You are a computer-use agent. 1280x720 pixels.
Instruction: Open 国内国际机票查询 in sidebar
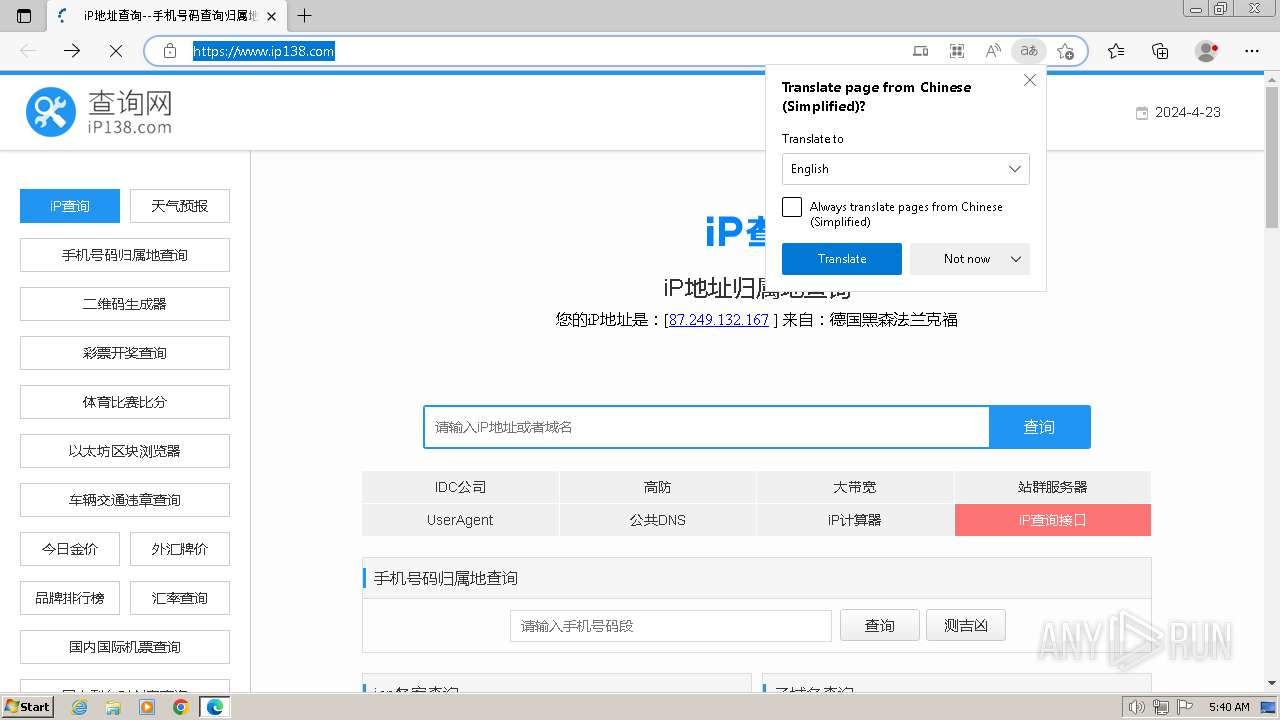(125, 647)
